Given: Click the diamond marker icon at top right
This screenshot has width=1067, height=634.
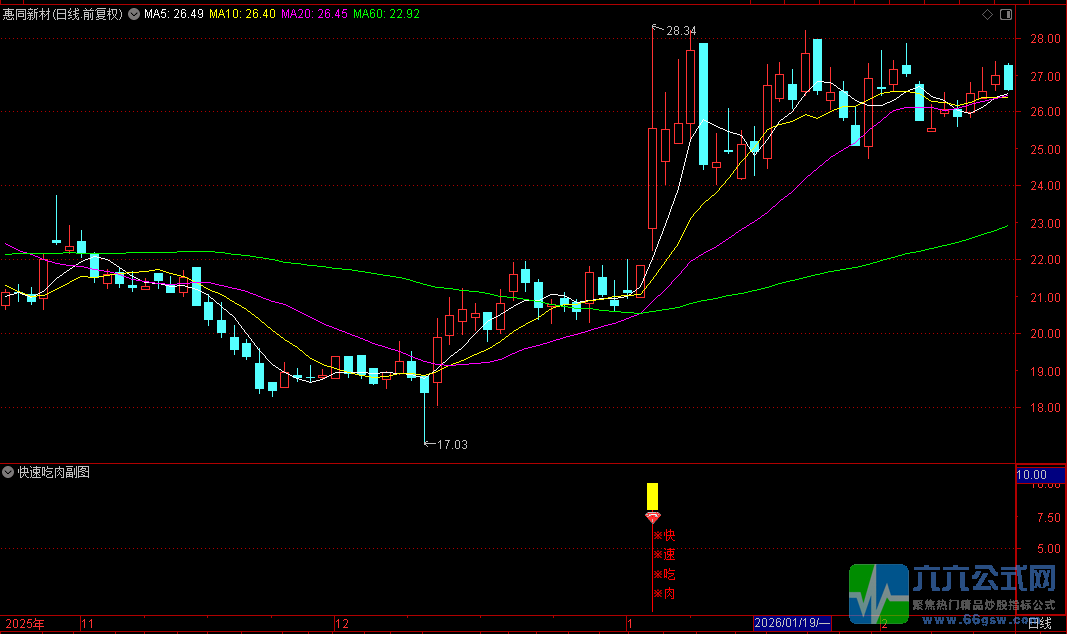Looking at the screenshot, I should [987, 14].
